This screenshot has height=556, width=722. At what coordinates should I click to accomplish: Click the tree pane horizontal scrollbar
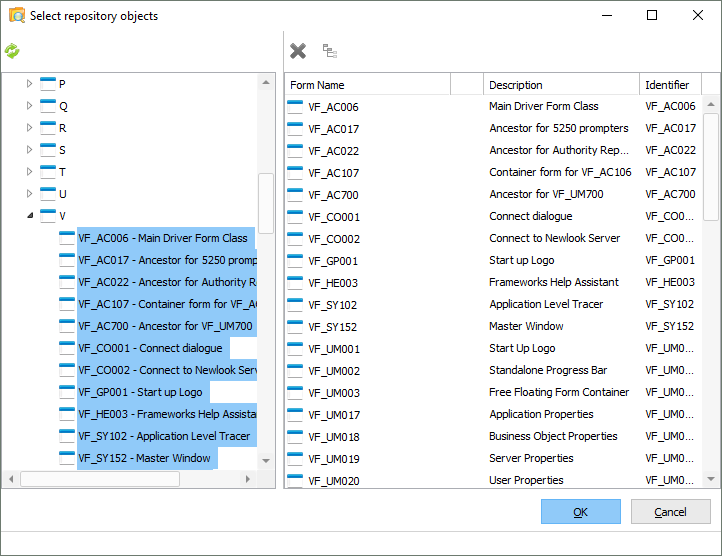pos(100,479)
